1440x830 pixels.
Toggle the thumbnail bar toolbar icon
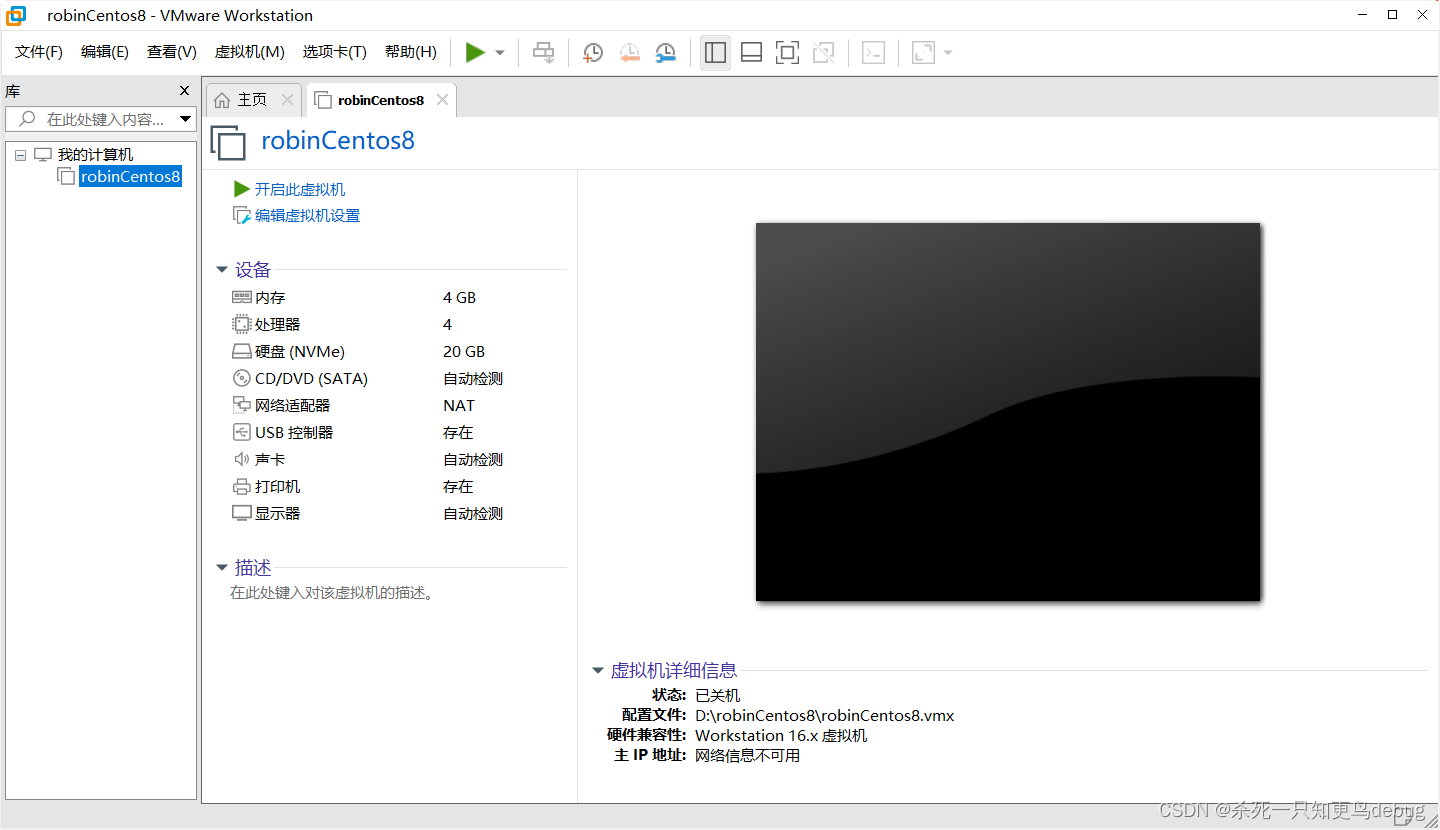(751, 53)
